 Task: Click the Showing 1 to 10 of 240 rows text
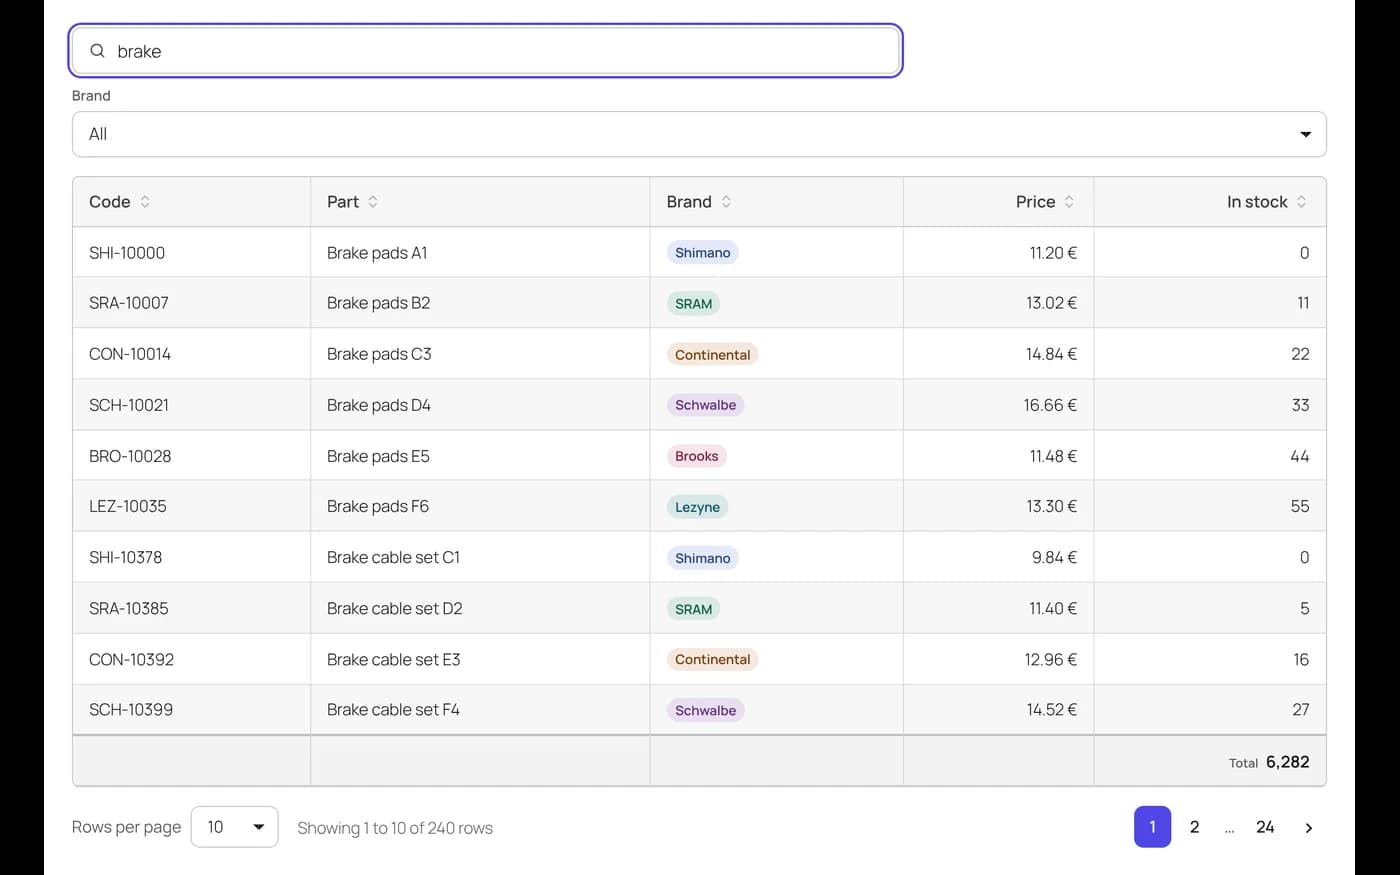click(x=395, y=828)
